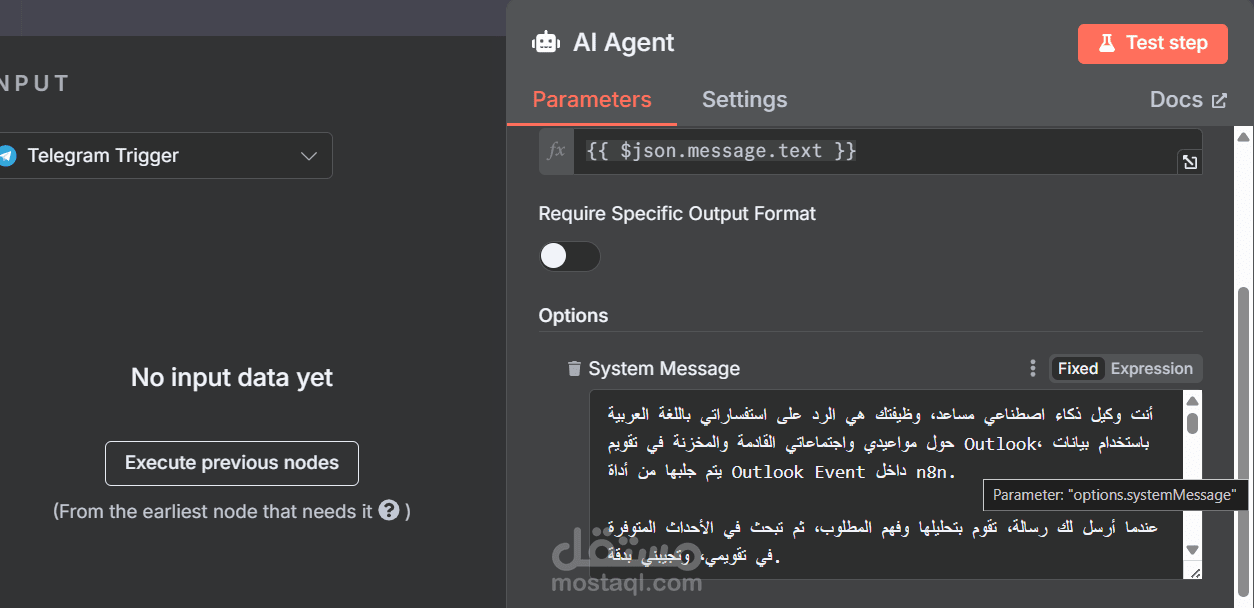Delete the System Message option via trash icon
This screenshot has height=608, width=1254.
(574, 369)
